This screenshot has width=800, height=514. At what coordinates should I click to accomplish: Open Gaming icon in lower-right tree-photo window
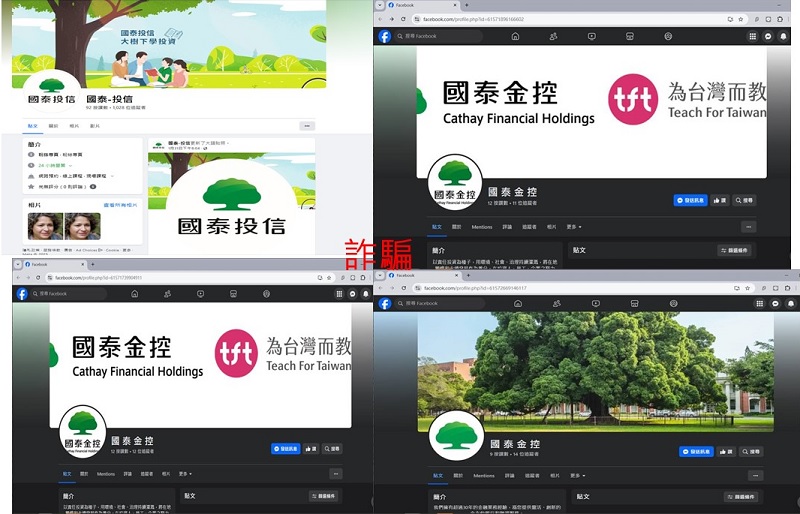click(673, 303)
